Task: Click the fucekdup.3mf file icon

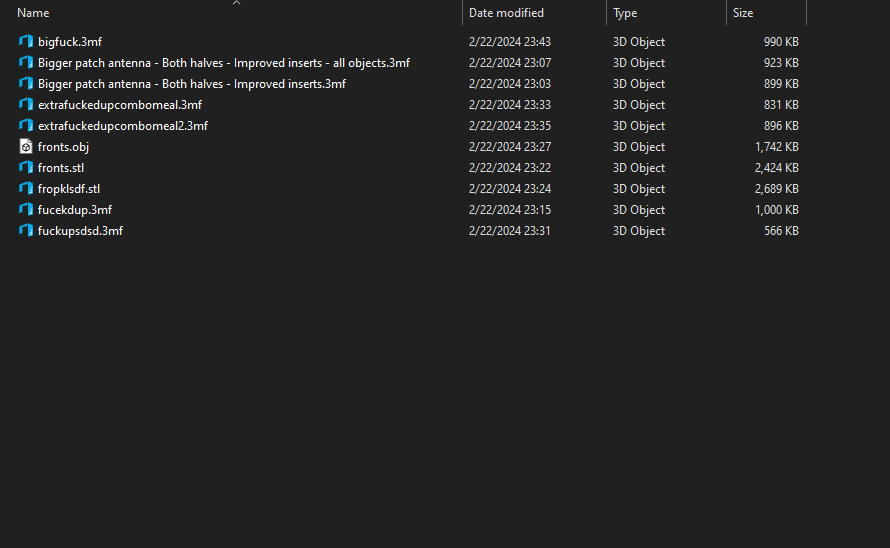Action: [26, 210]
